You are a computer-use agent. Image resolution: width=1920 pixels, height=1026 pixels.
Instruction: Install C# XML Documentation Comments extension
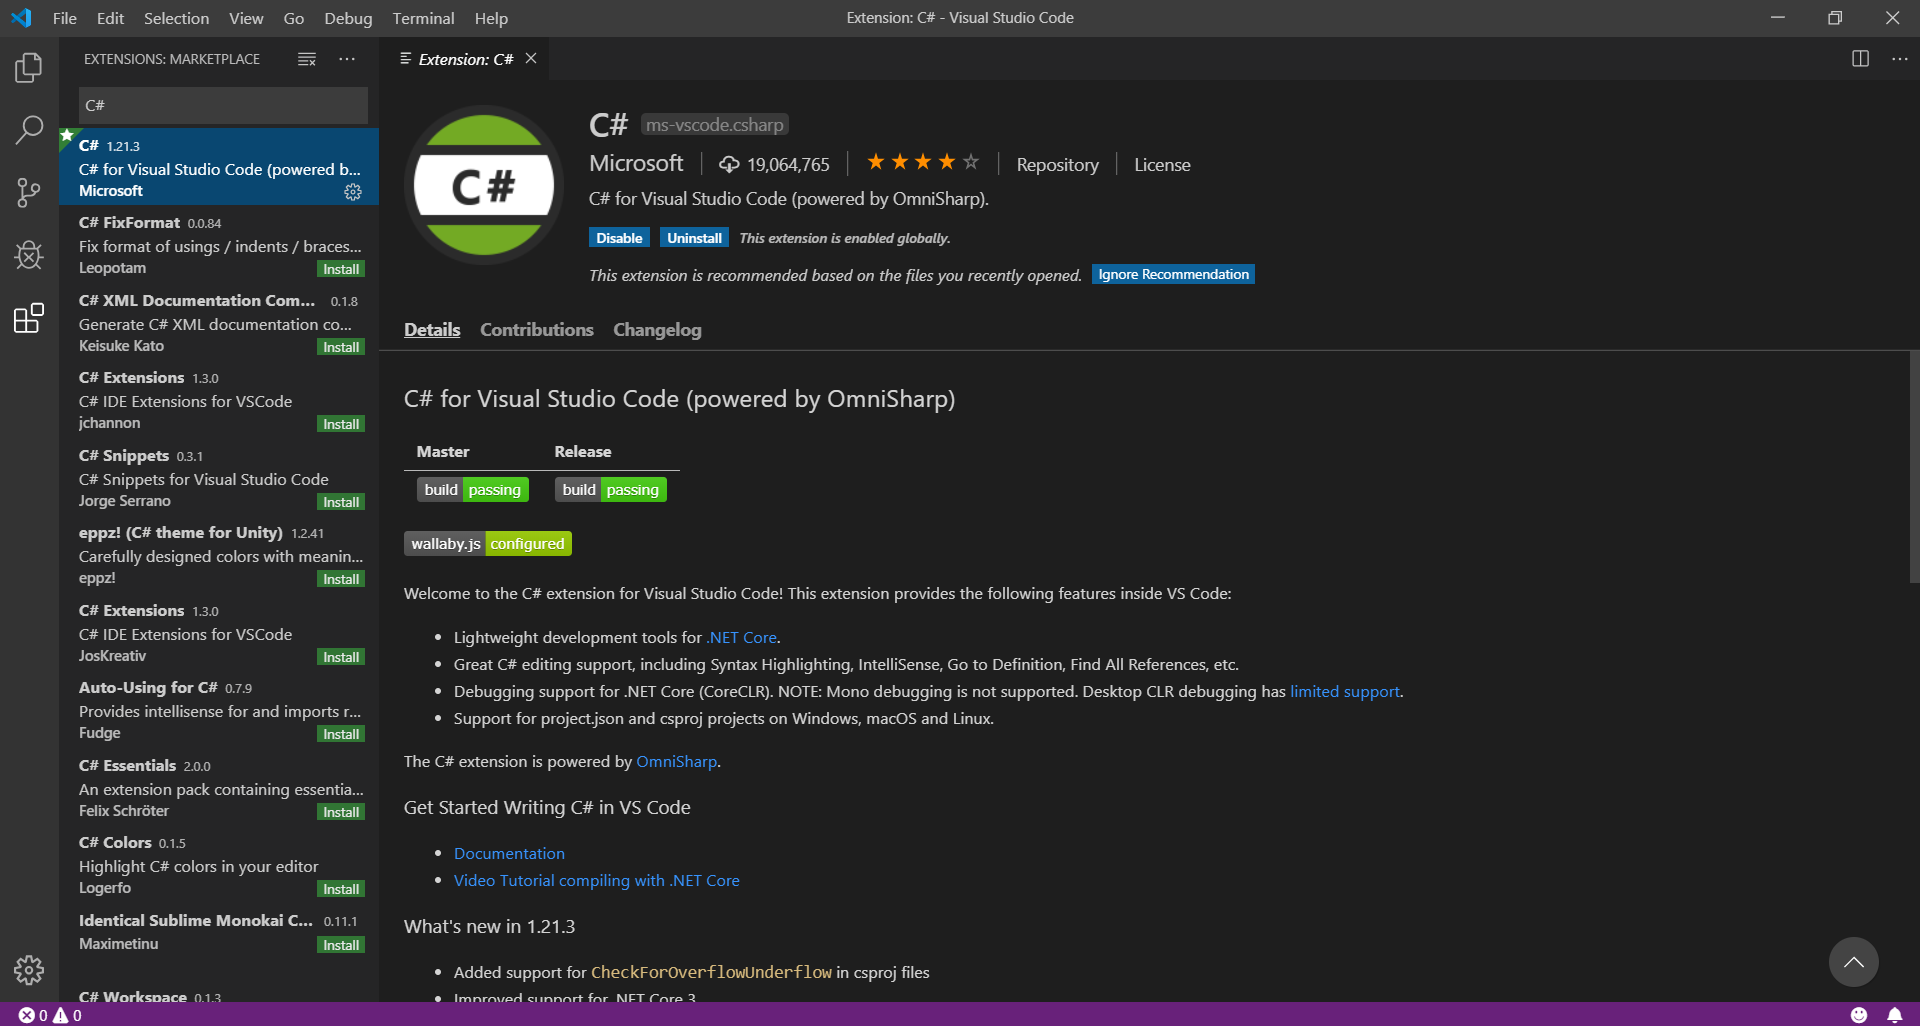click(x=341, y=347)
